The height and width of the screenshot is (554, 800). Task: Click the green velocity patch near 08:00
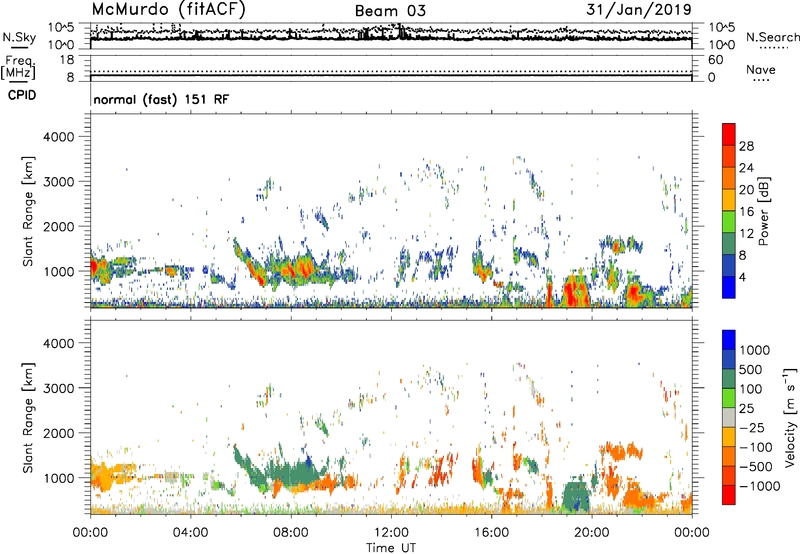tap(293, 472)
